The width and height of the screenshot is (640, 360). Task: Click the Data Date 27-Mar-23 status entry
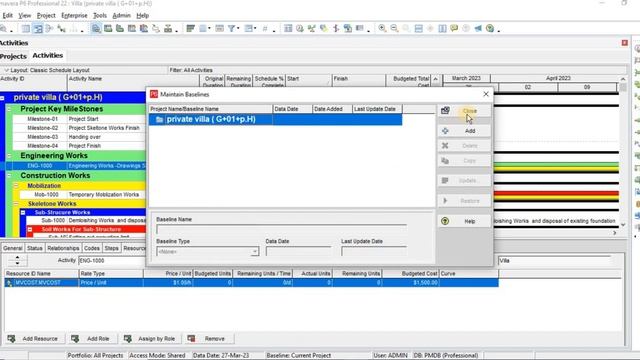221,356
